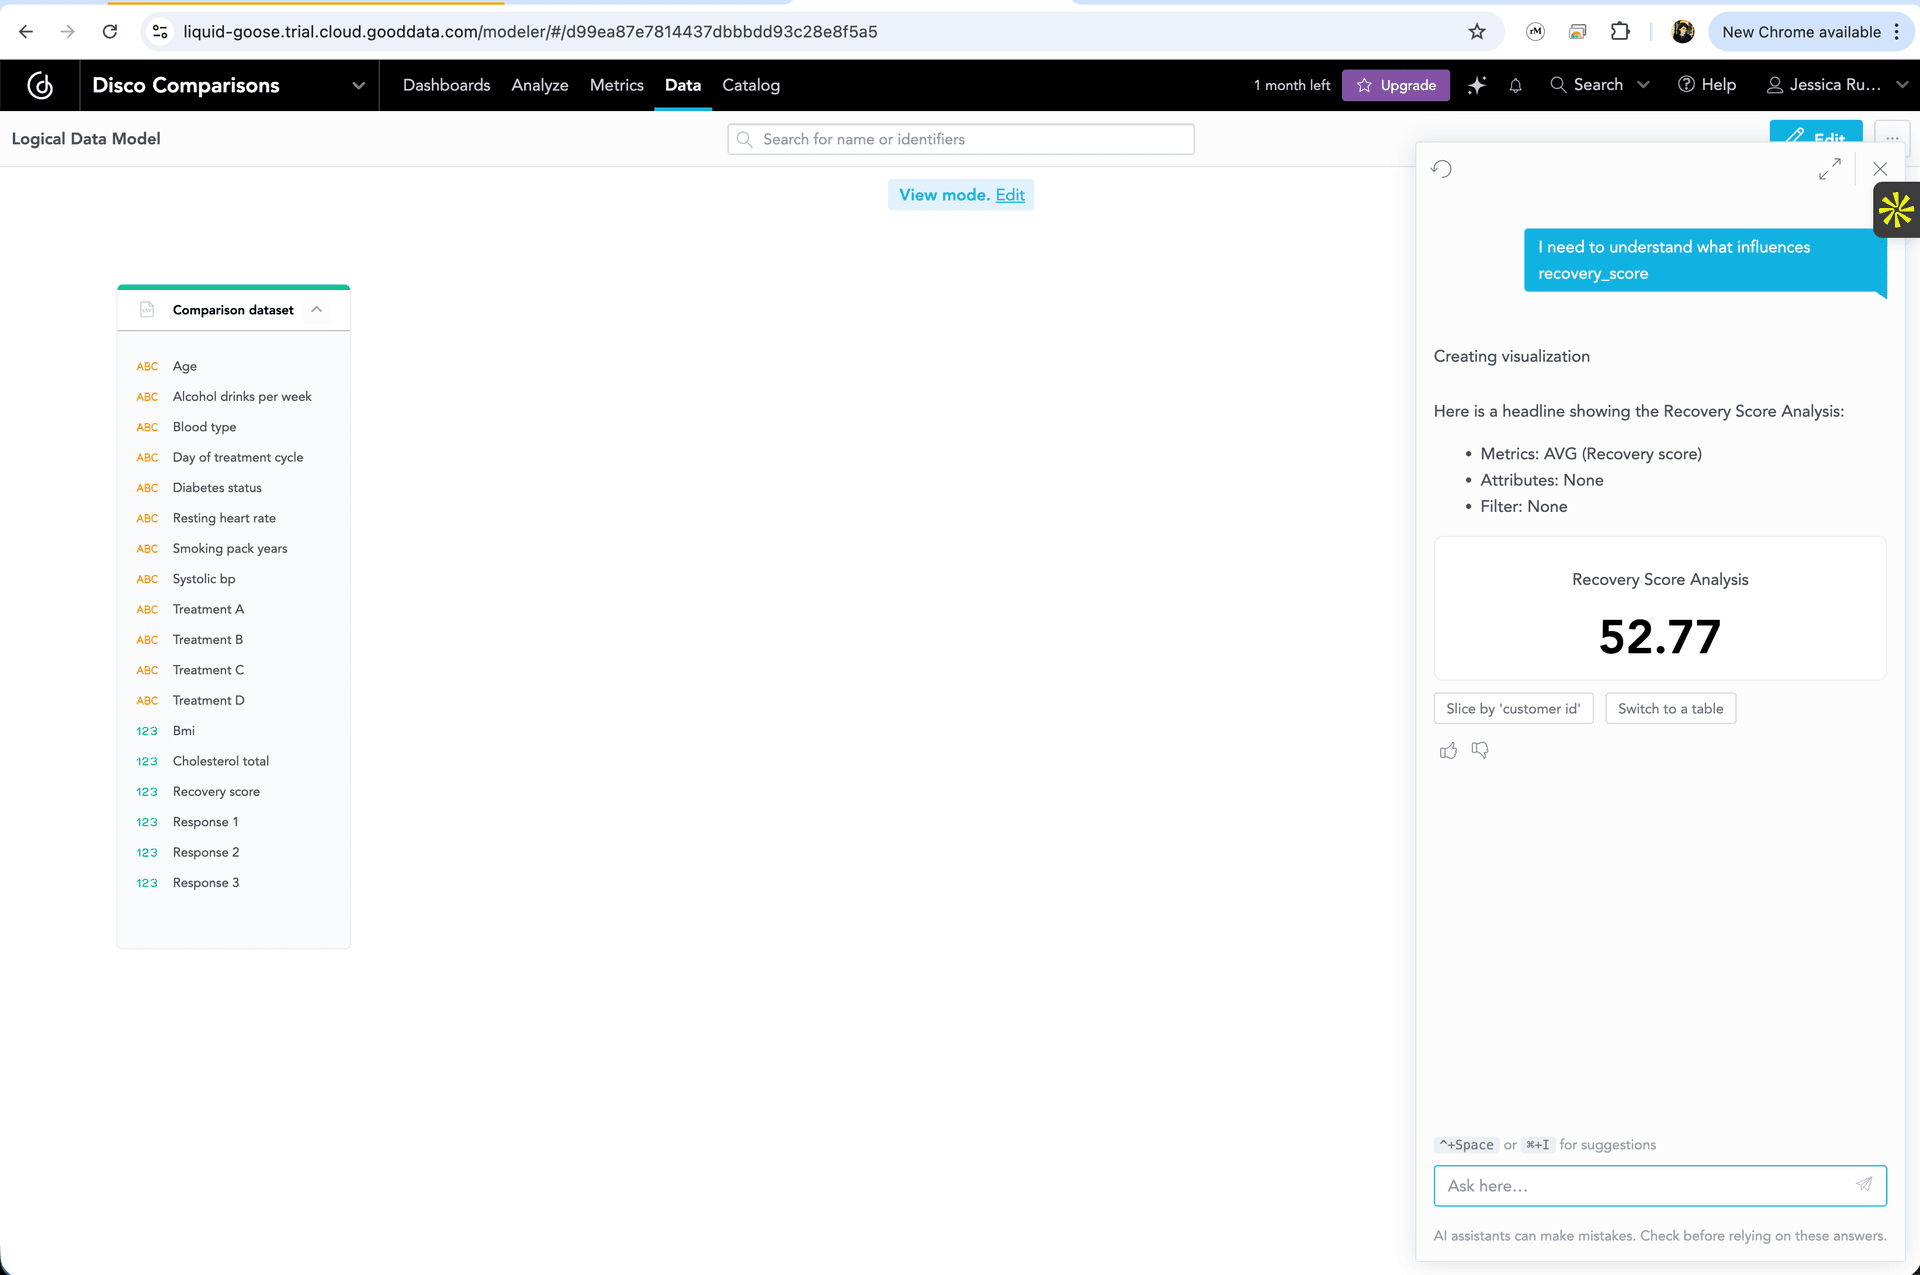The width and height of the screenshot is (1920, 1275).
Task: Click the Slice by 'customer id' button
Action: tap(1512, 708)
